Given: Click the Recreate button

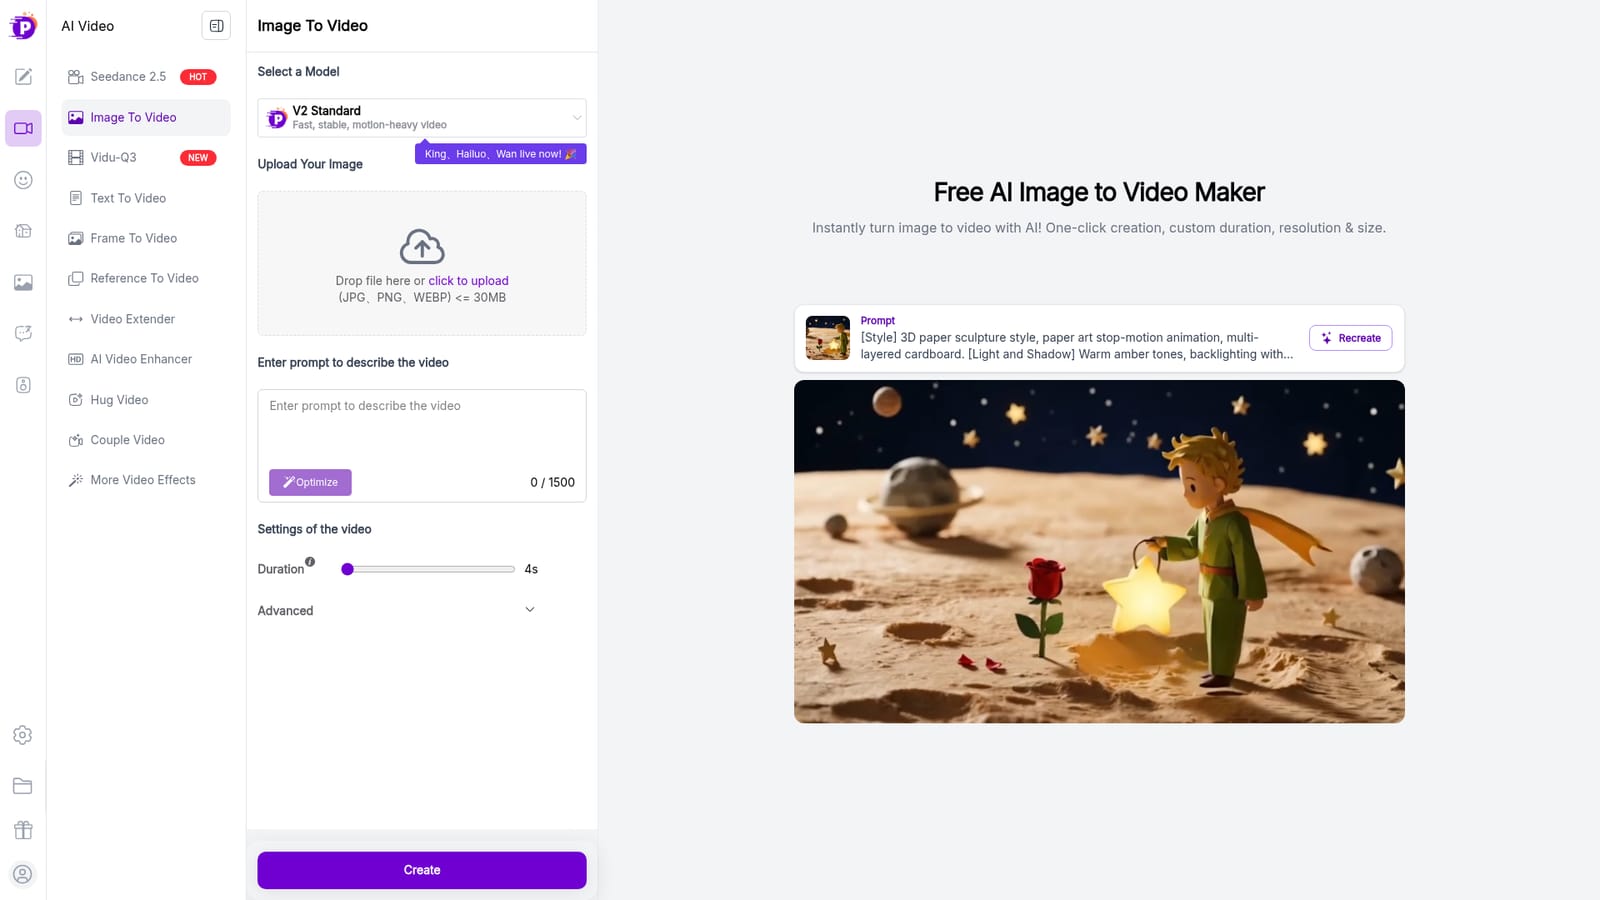Looking at the screenshot, I should click(x=1350, y=338).
